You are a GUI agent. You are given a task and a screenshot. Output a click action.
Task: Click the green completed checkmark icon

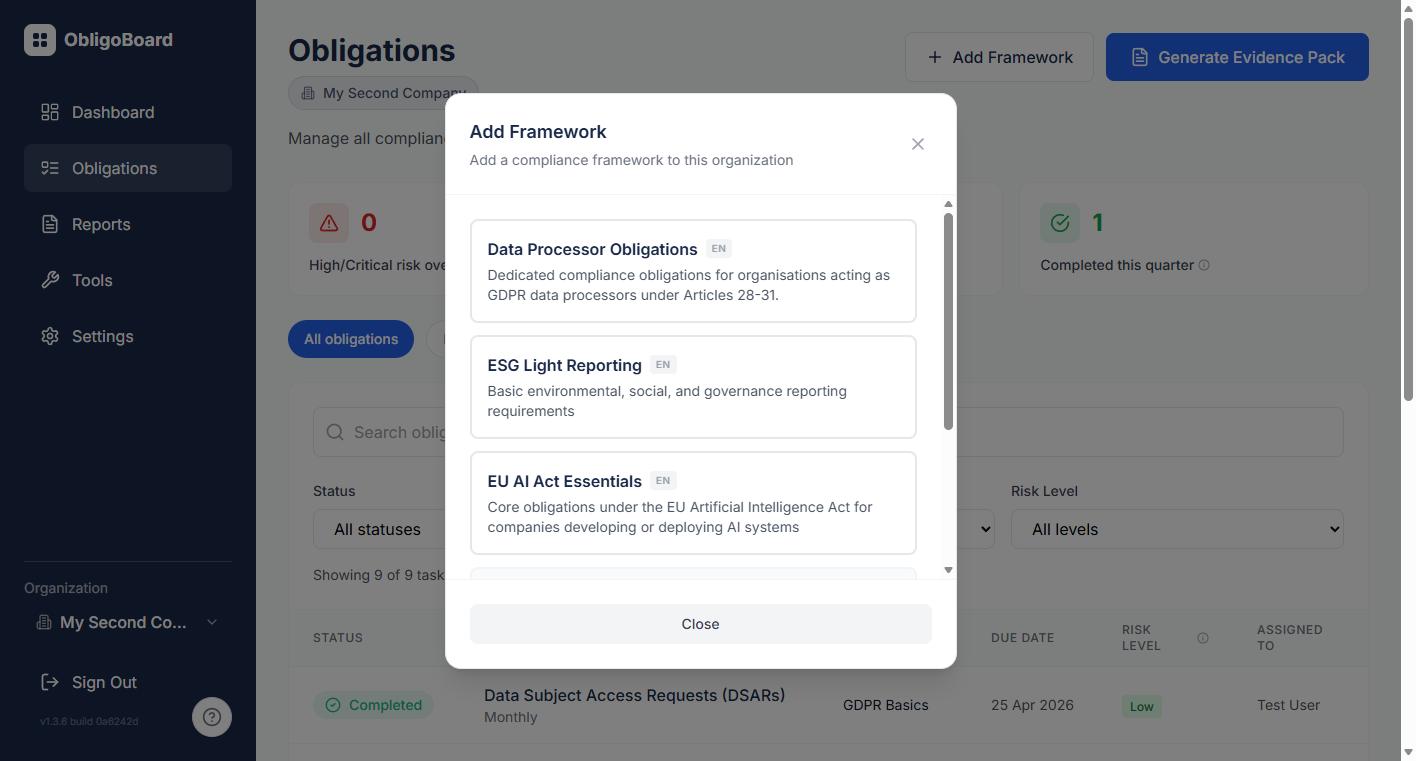coord(1060,223)
